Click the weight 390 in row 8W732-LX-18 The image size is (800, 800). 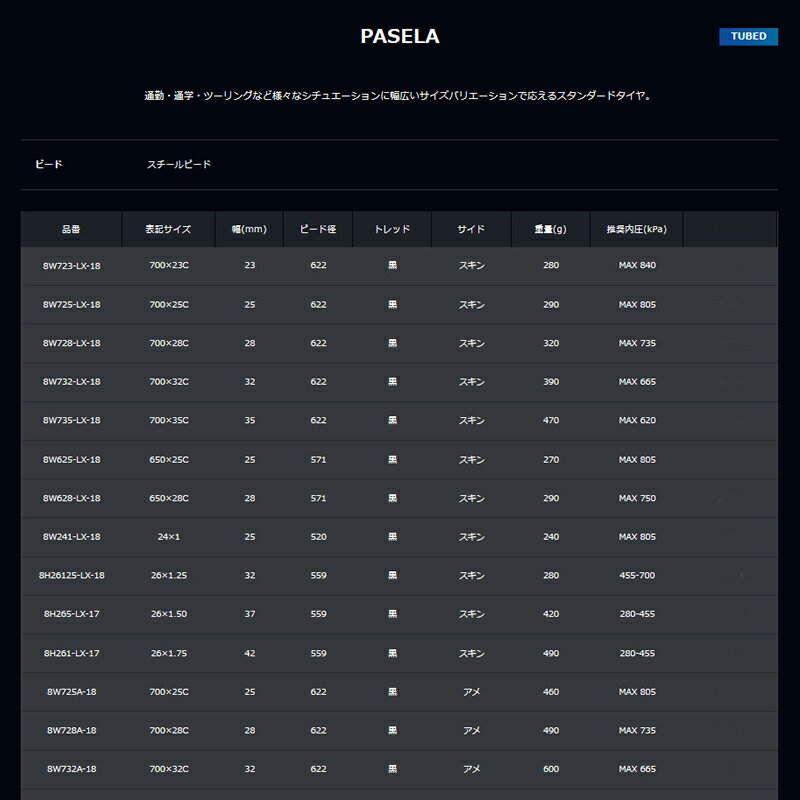click(551, 382)
